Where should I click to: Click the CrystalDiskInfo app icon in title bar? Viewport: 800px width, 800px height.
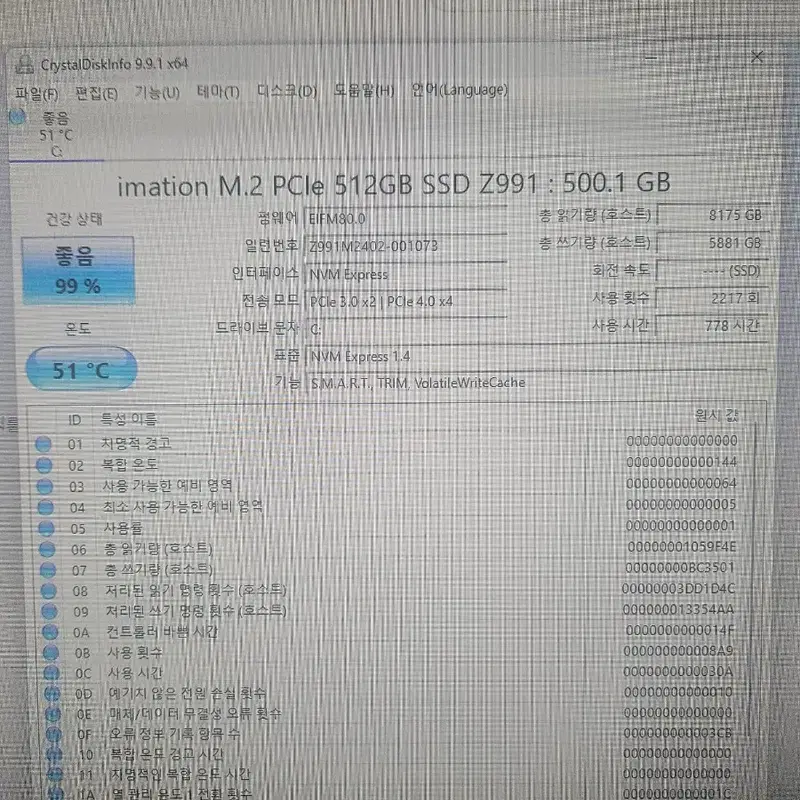pos(23,65)
